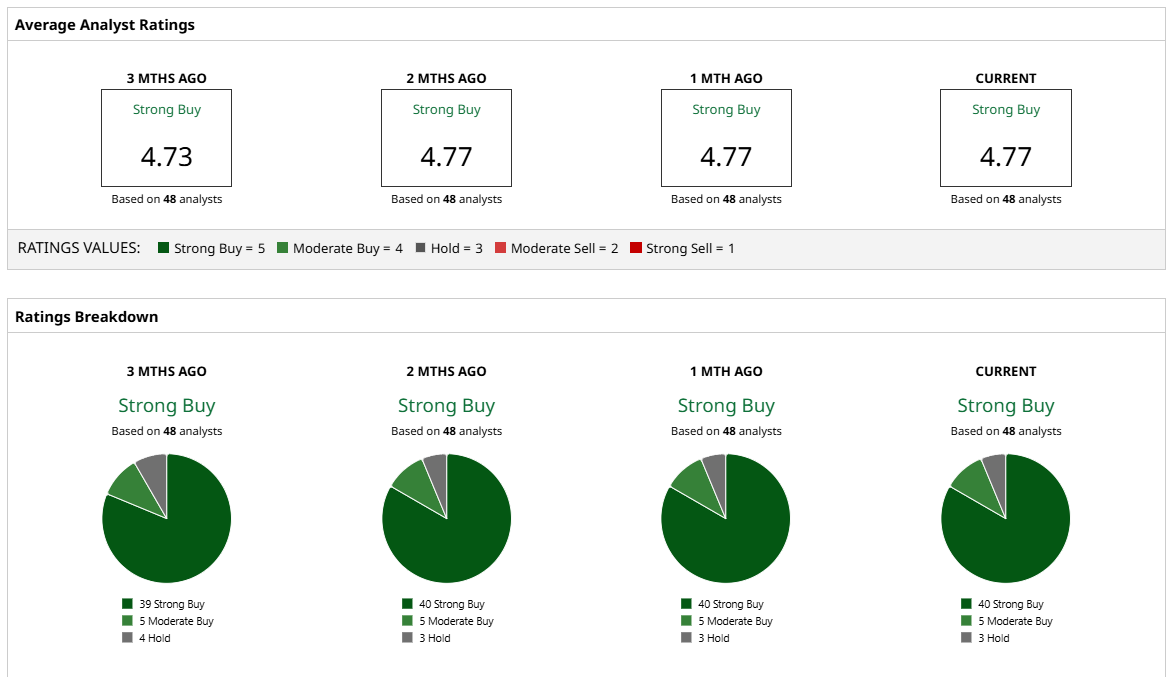Click "5 Moderate Buy" swatch under 2 MTHS AGO pie

407,621
